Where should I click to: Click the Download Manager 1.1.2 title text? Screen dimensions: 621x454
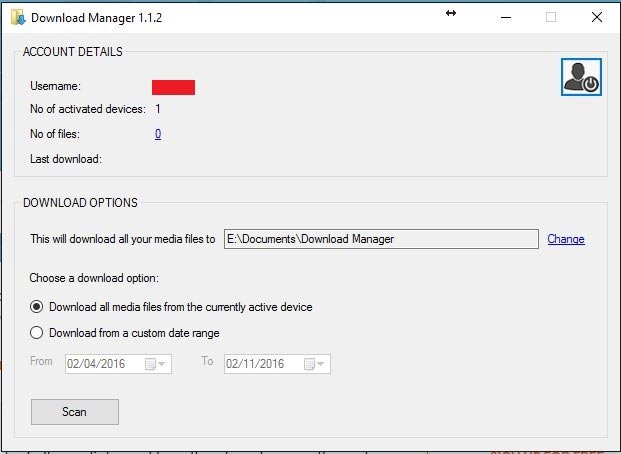pyautogui.click(x=97, y=18)
